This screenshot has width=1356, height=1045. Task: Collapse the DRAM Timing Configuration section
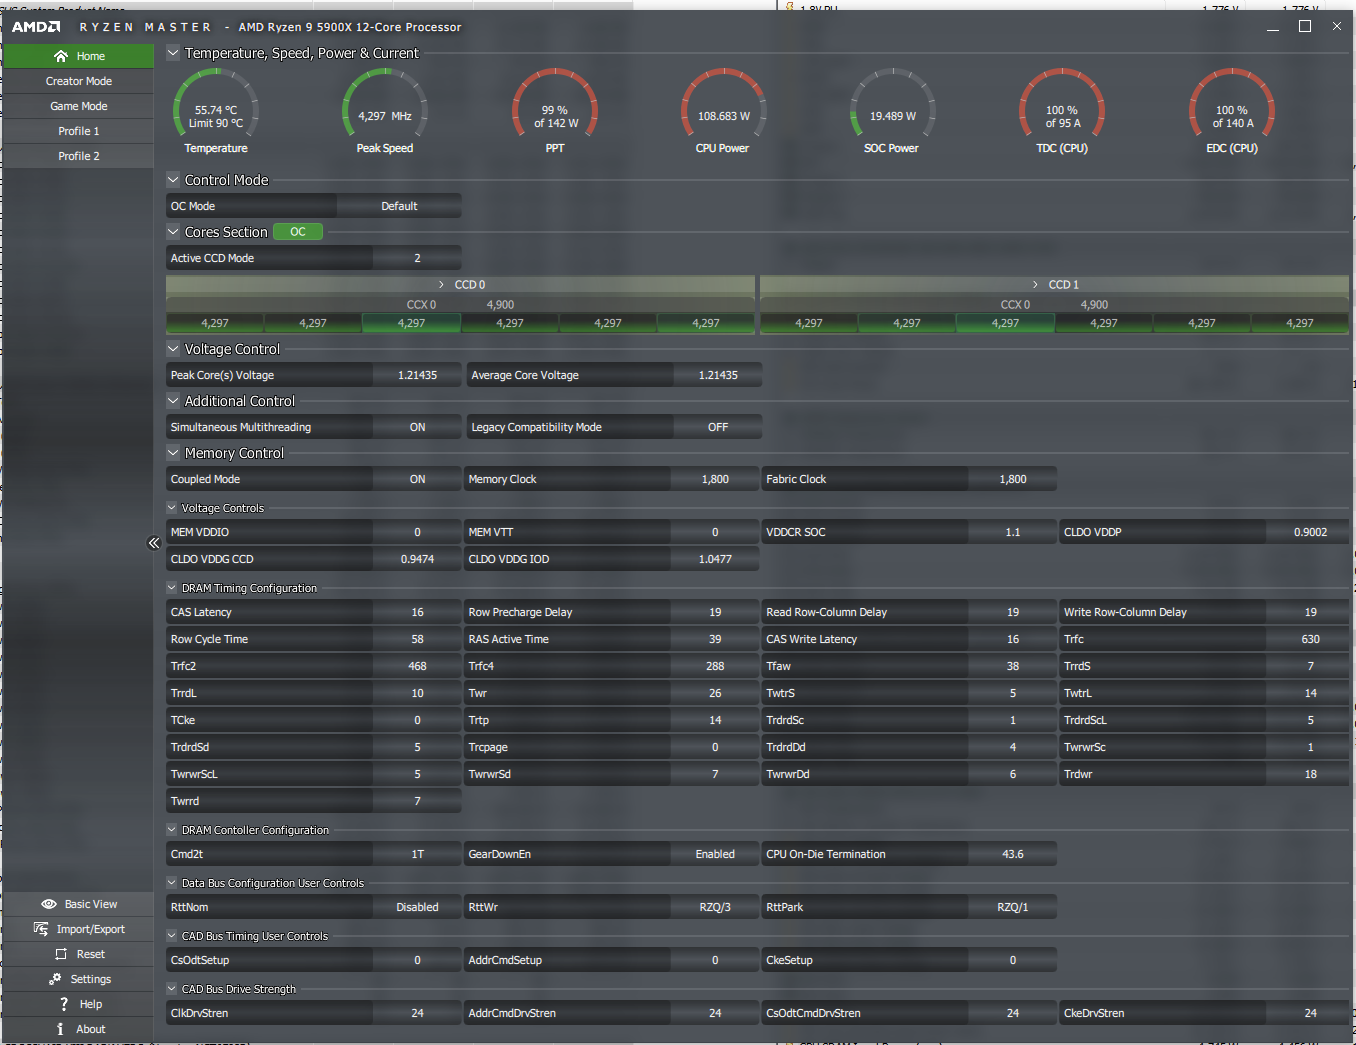point(172,588)
